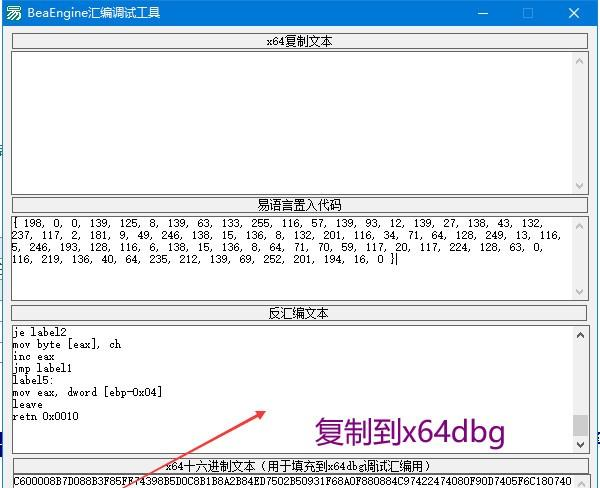Image resolution: width=600 pixels, height=488 pixels.
Task: Click the line 'inc eax'
Action: click(x=33, y=356)
